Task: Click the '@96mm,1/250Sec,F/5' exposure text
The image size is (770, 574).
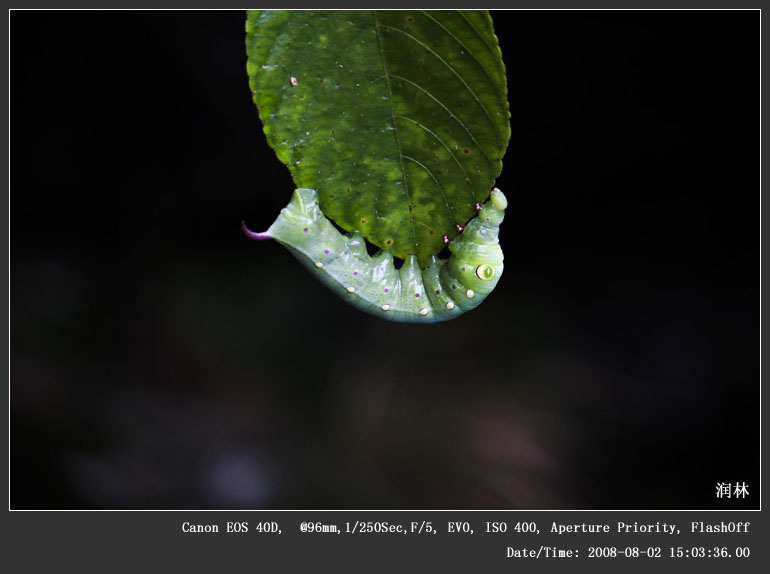Action: click(x=367, y=528)
